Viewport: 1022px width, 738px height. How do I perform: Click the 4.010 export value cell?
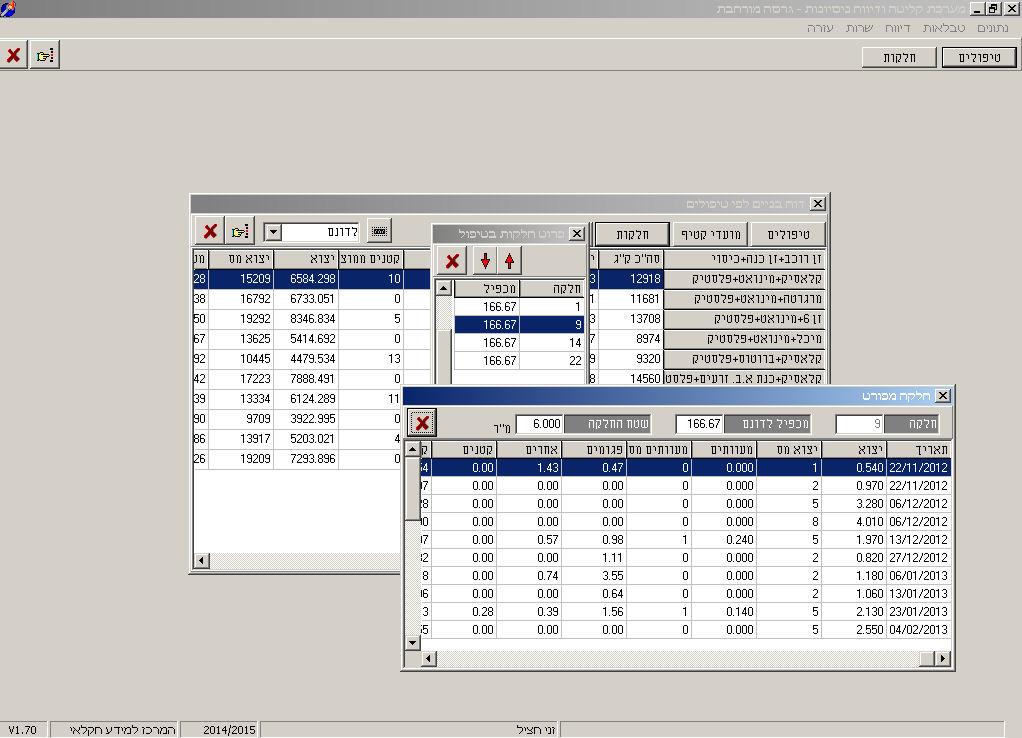pos(854,522)
